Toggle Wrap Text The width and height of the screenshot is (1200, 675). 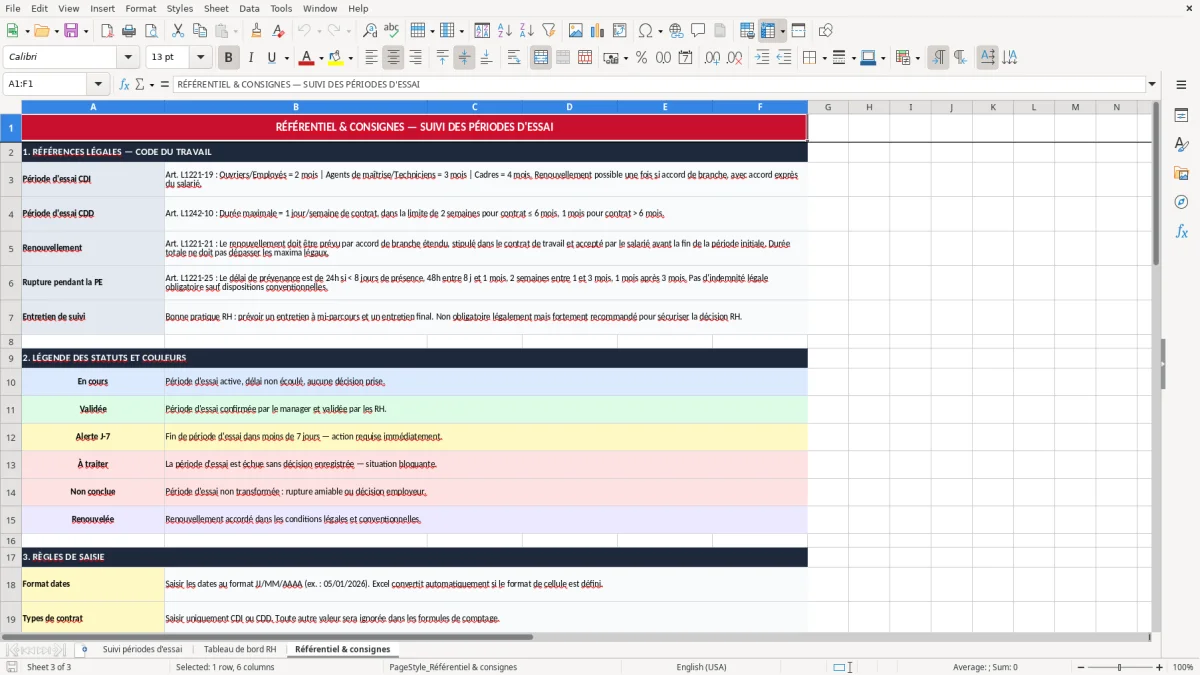pos(513,58)
